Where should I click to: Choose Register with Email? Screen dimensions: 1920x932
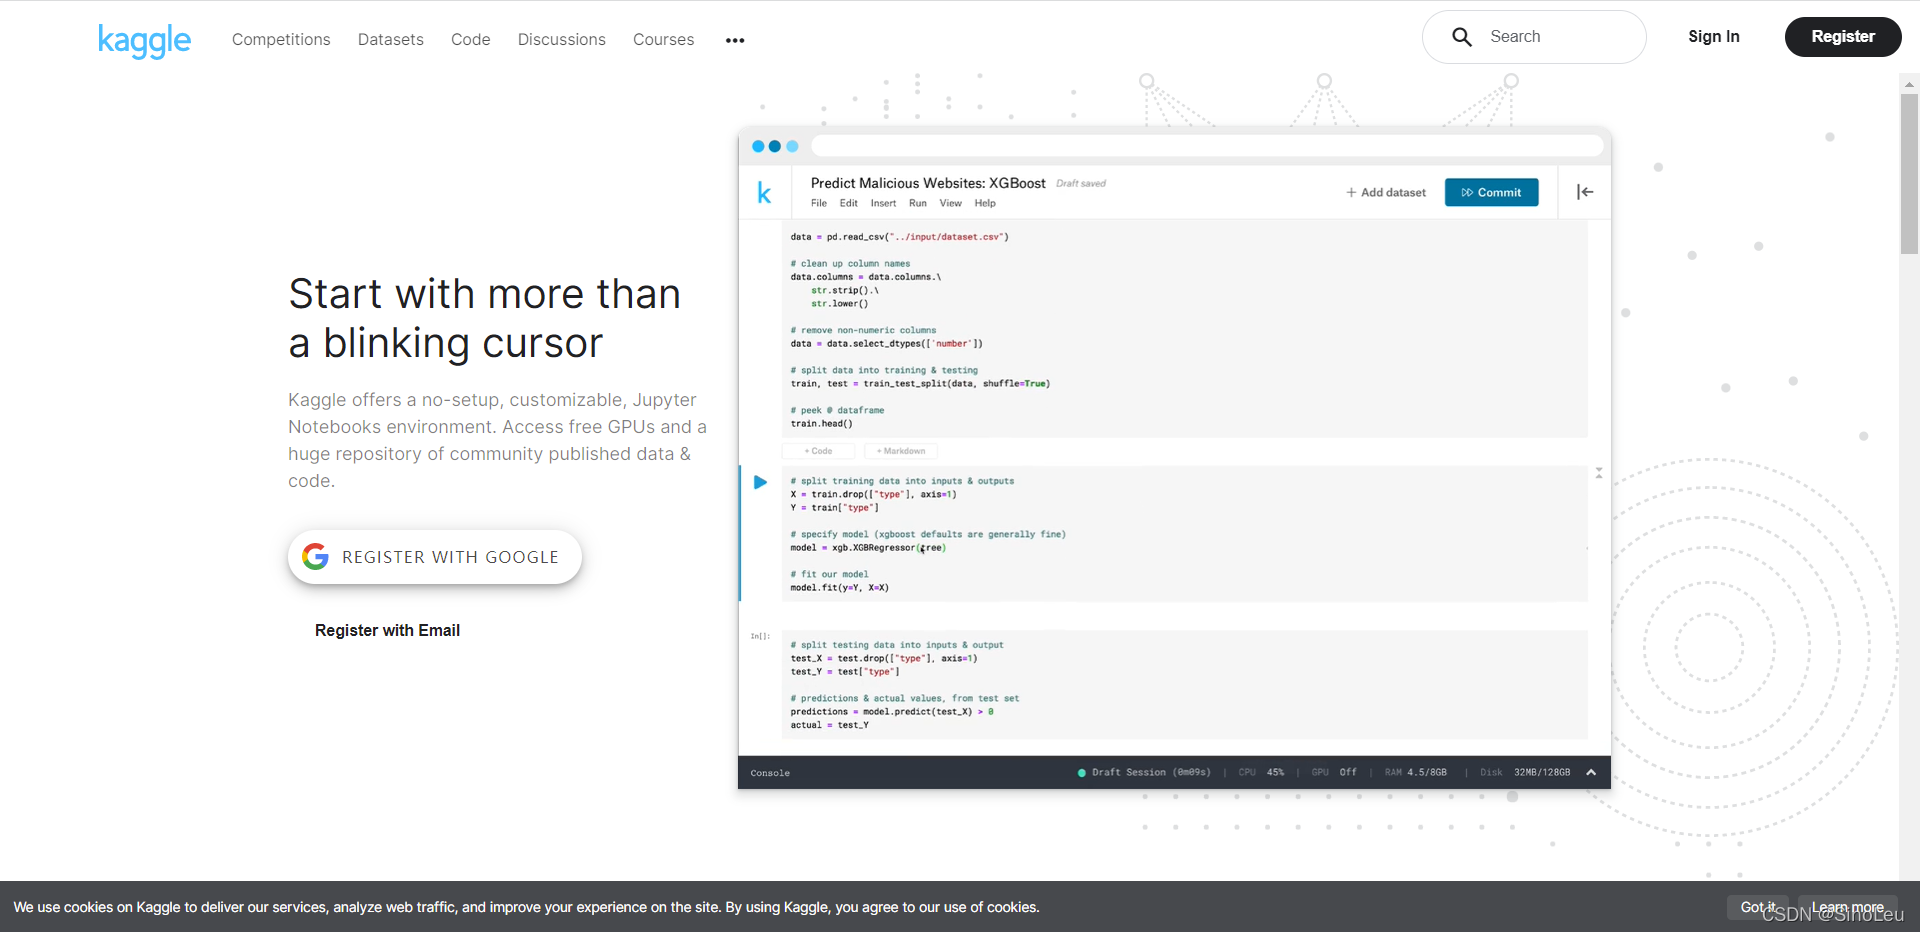click(x=387, y=630)
